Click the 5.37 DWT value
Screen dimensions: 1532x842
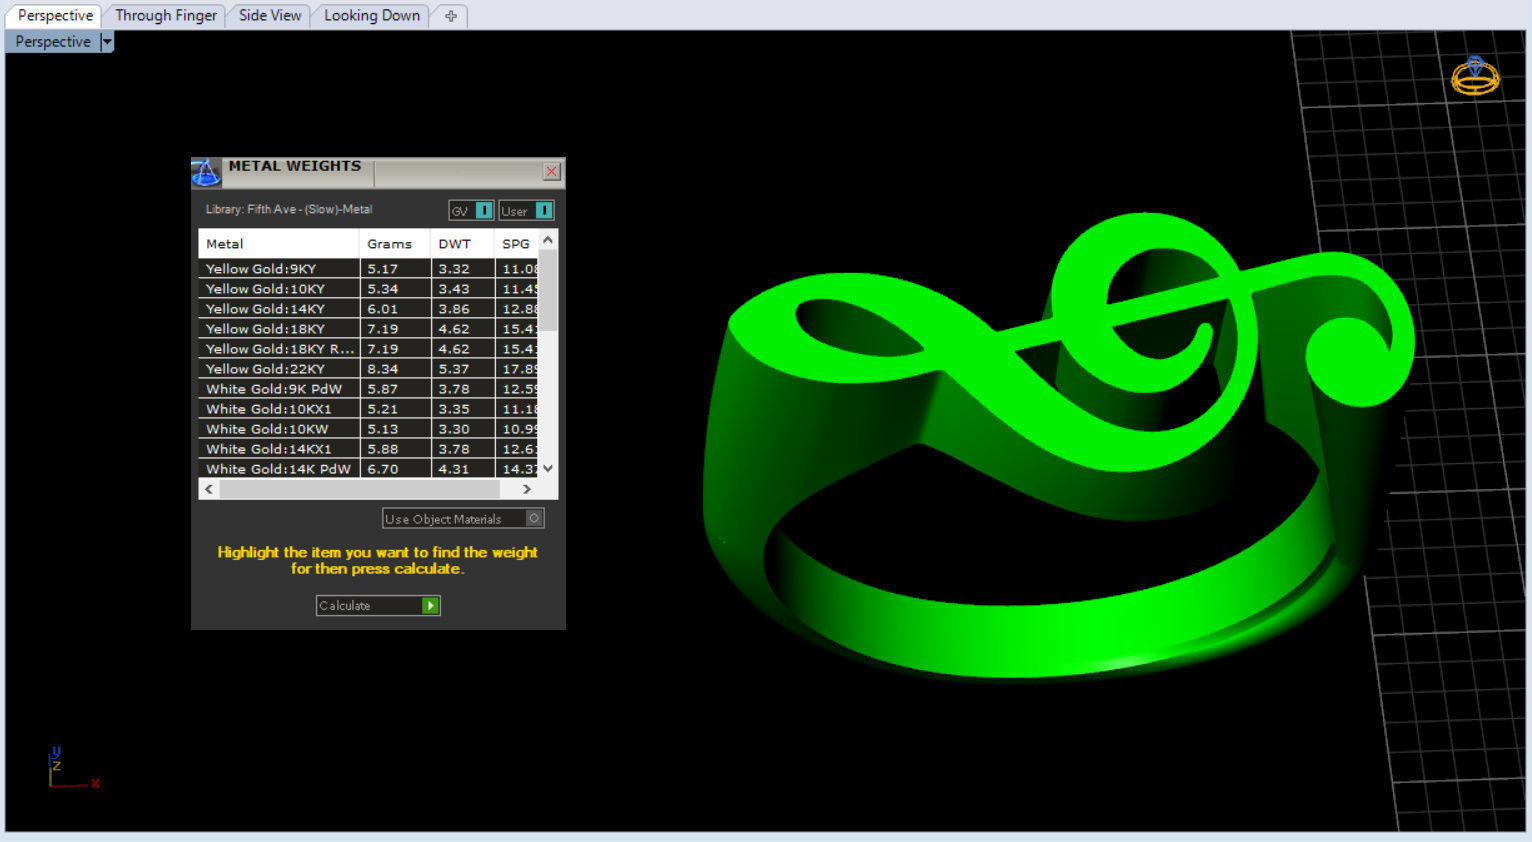pos(454,369)
